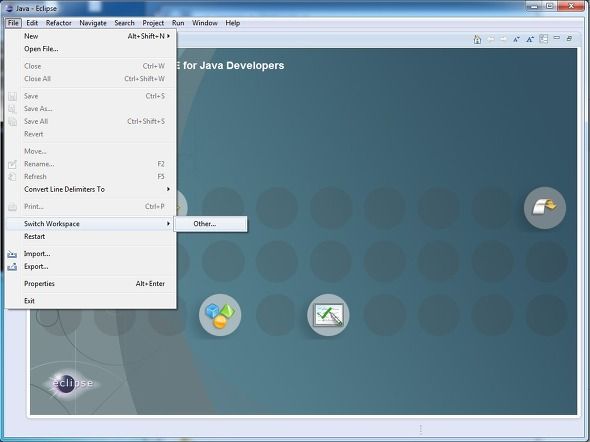Open the Samples shapes icon
The height and width of the screenshot is (442, 590).
click(x=220, y=314)
